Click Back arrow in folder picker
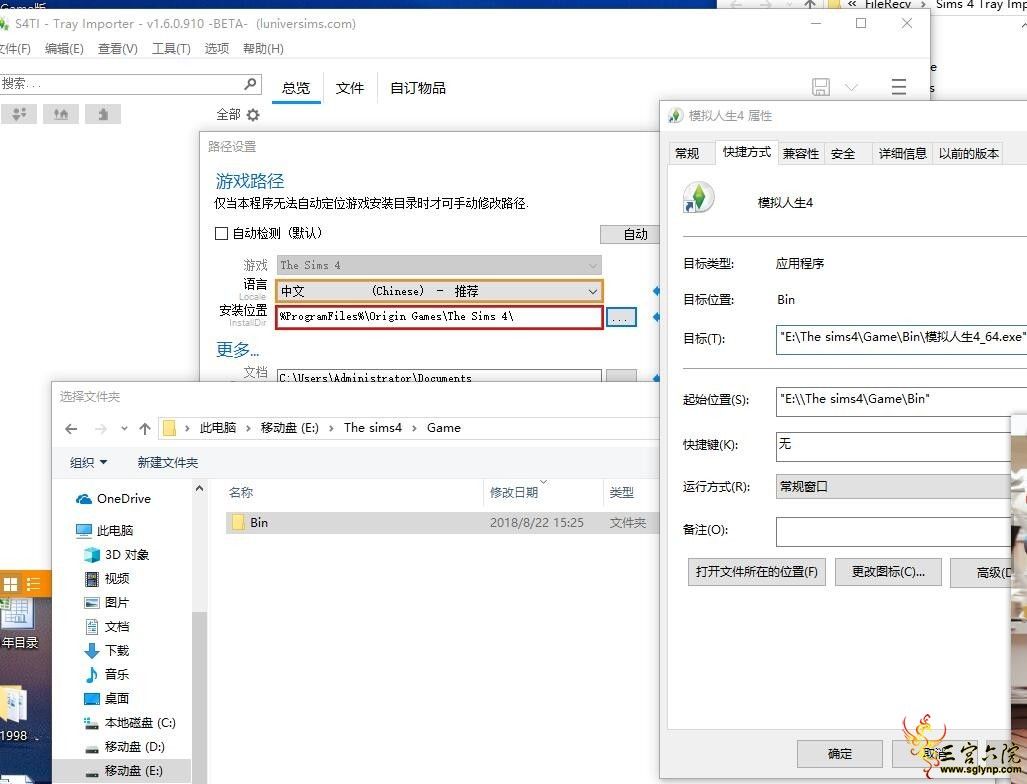This screenshot has height=784, width=1027. click(x=71, y=428)
